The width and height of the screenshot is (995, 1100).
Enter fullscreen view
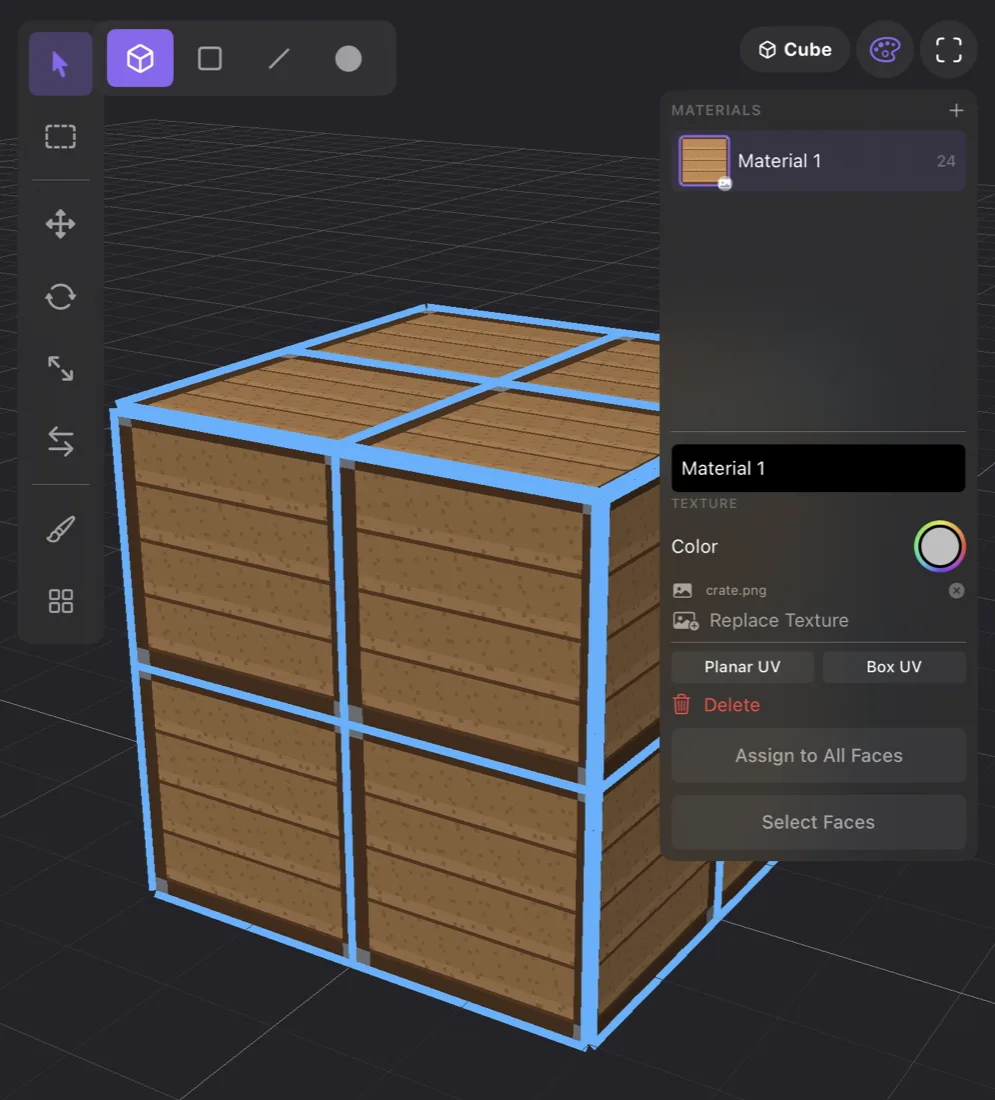click(949, 50)
